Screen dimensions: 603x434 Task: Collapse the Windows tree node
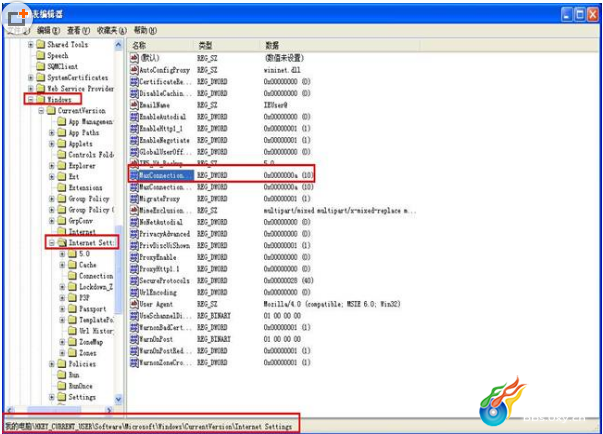pyautogui.click(x=31, y=100)
